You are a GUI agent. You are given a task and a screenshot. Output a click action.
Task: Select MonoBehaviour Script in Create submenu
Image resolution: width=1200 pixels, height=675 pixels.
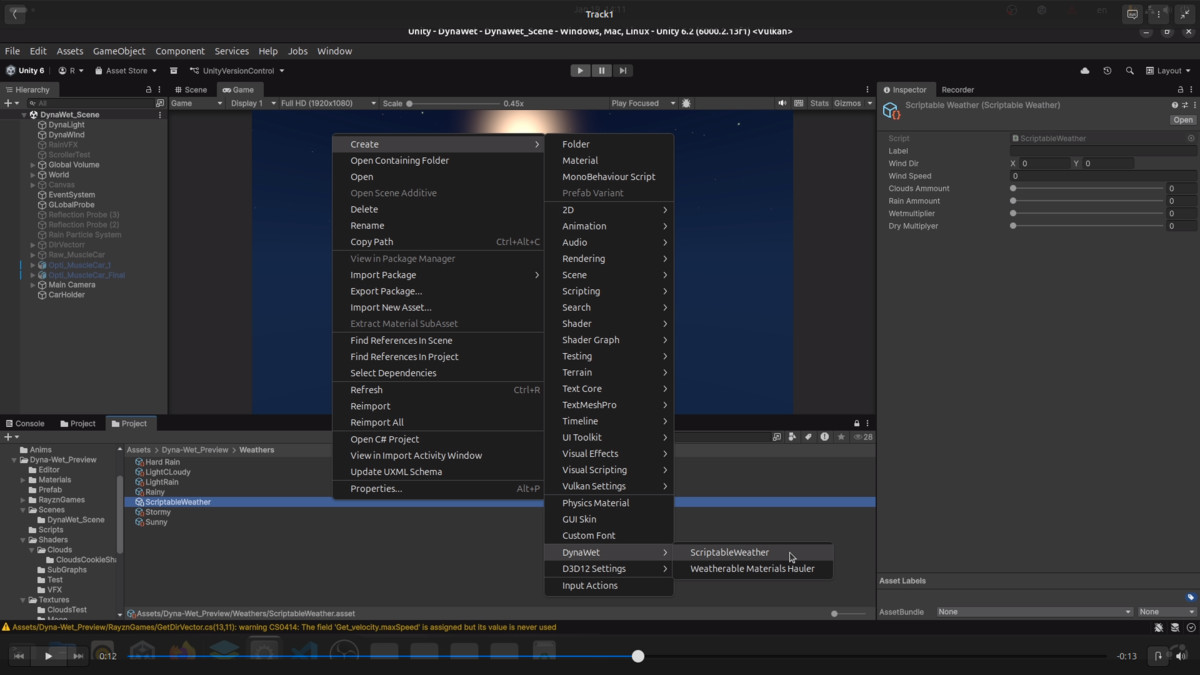pos(609,177)
